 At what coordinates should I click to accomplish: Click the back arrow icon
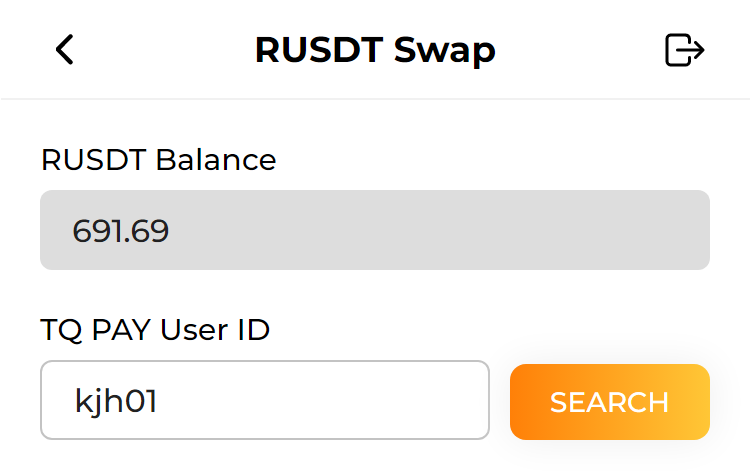pyautogui.click(x=65, y=49)
